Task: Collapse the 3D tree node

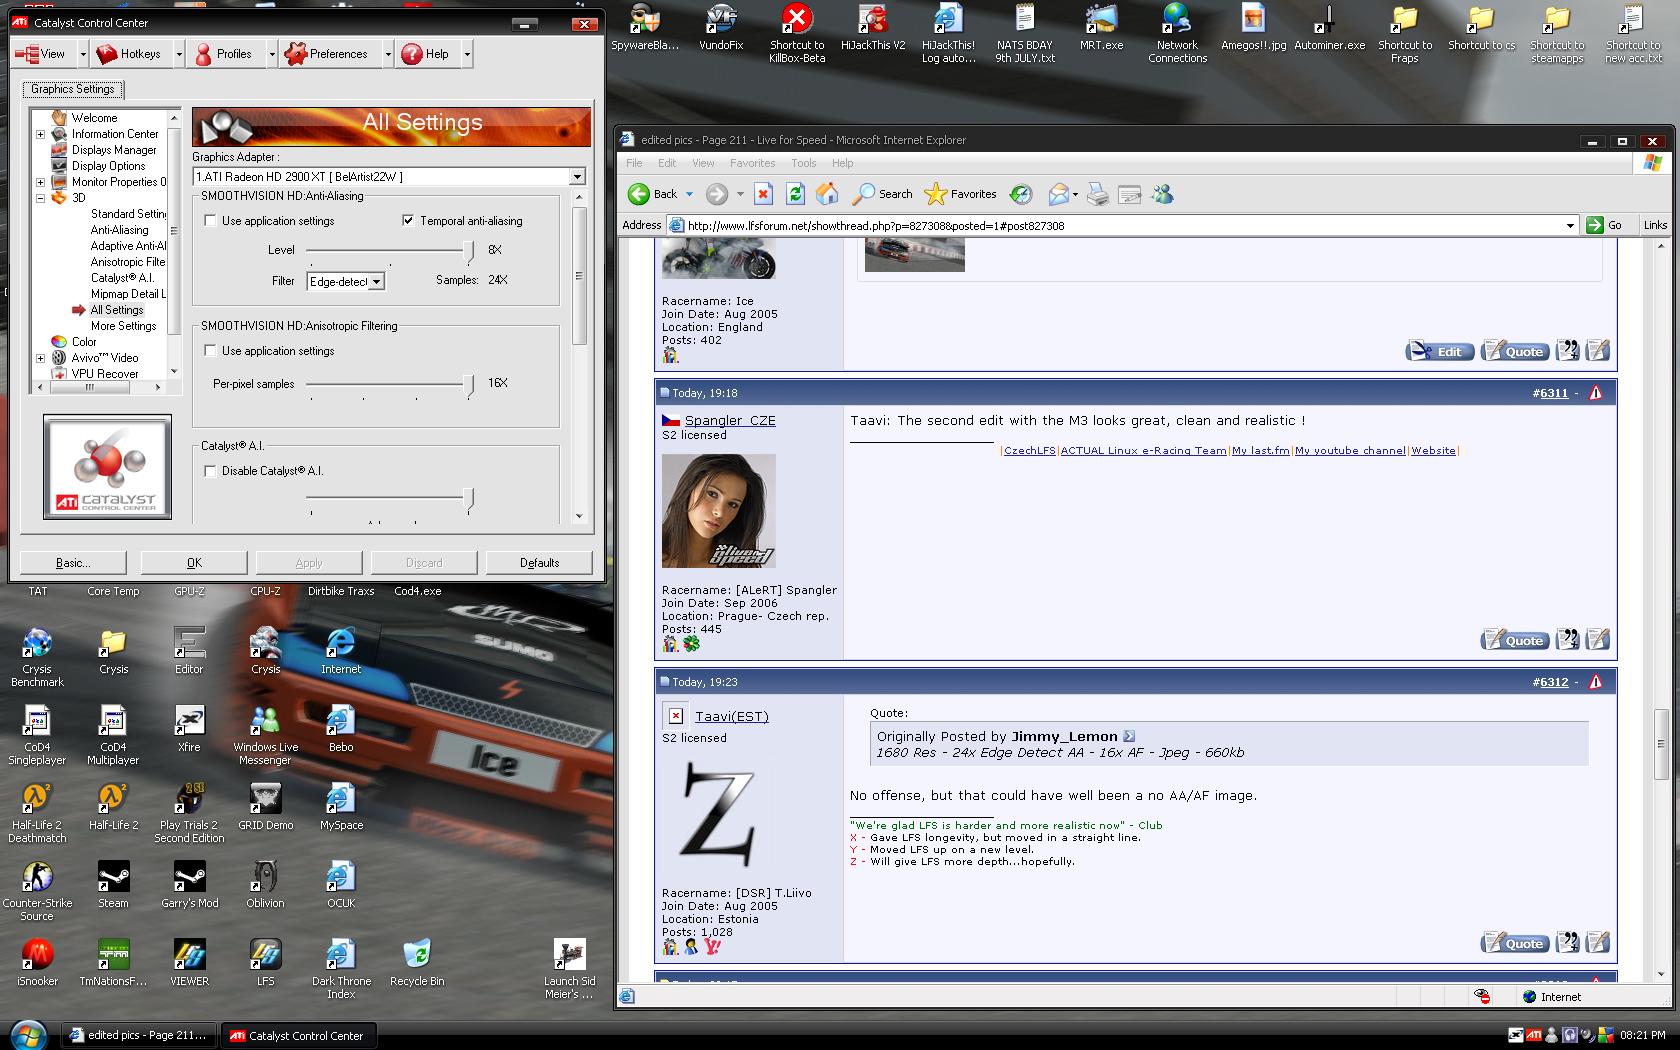Action: pos(41,198)
